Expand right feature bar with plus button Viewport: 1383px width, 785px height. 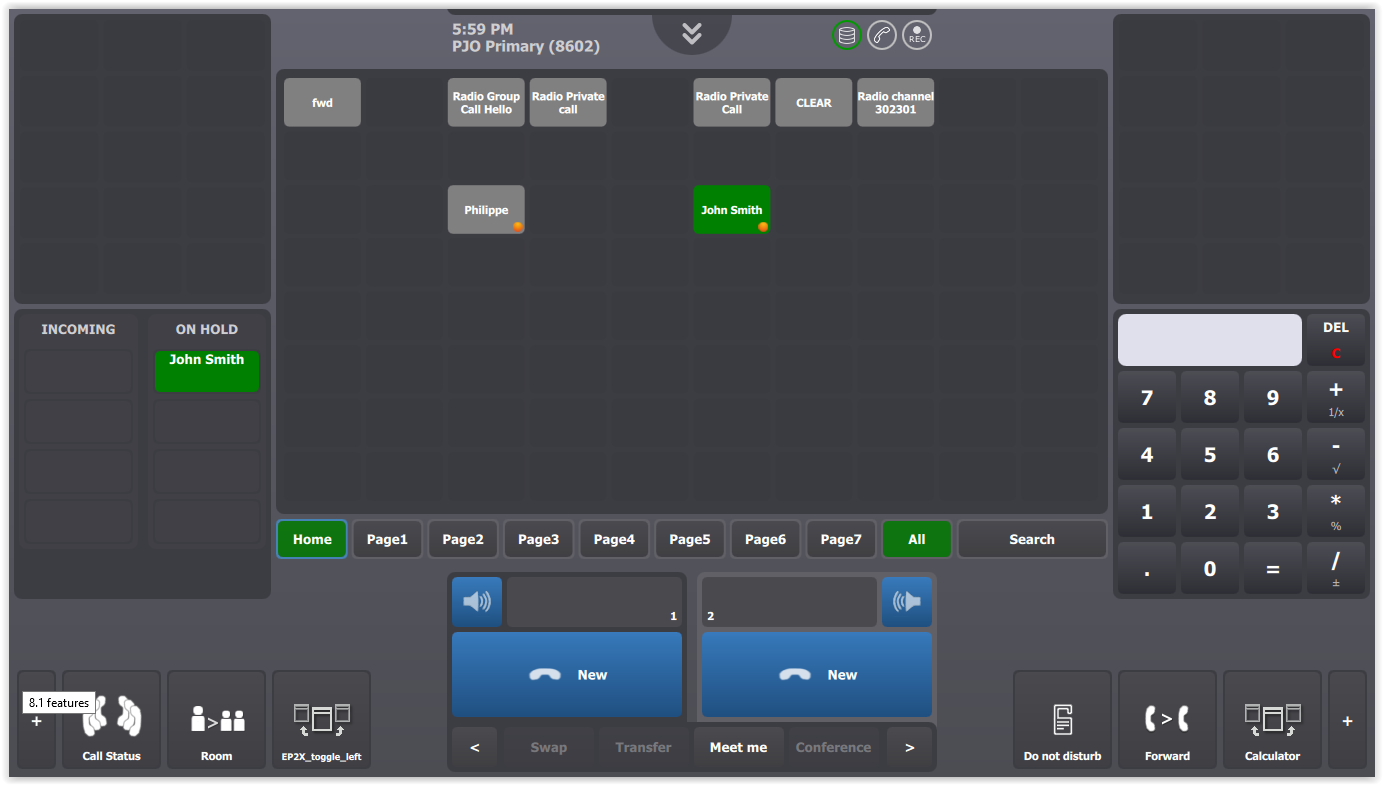click(1347, 721)
